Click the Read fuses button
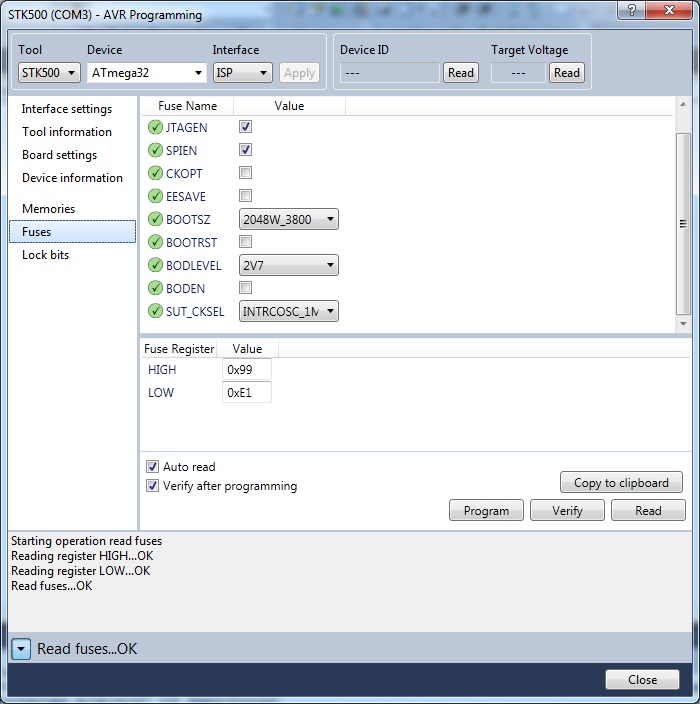Image resolution: width=700 pixels, height=704 pixels. click(x=648, y=510)
